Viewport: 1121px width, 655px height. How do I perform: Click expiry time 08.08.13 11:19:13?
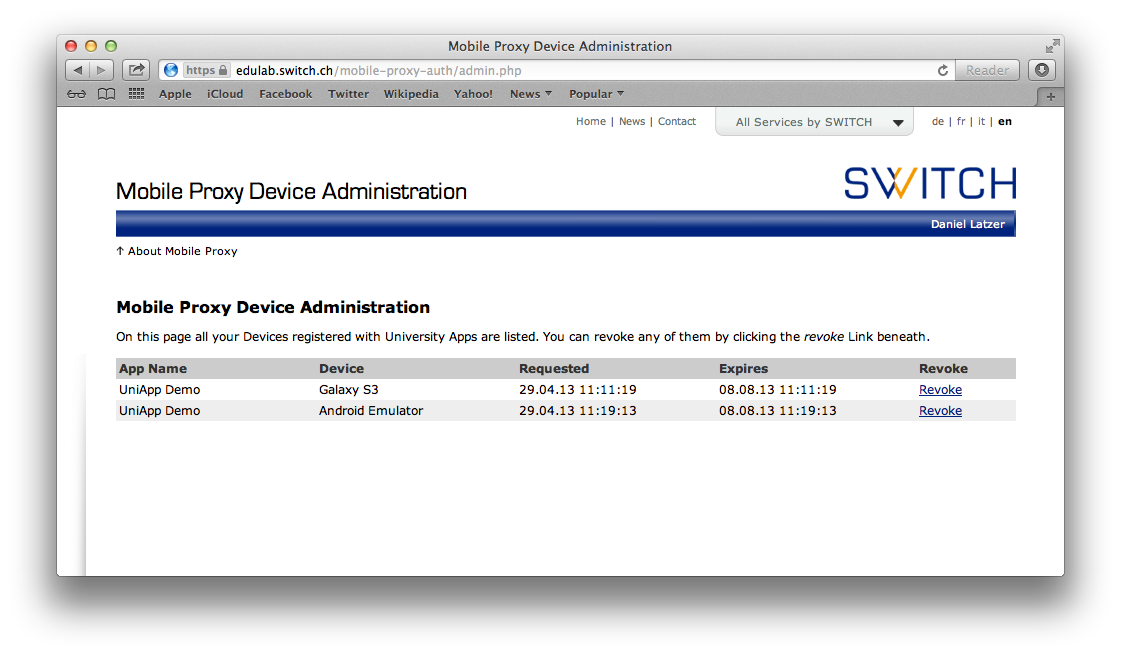tap(778, 410)
